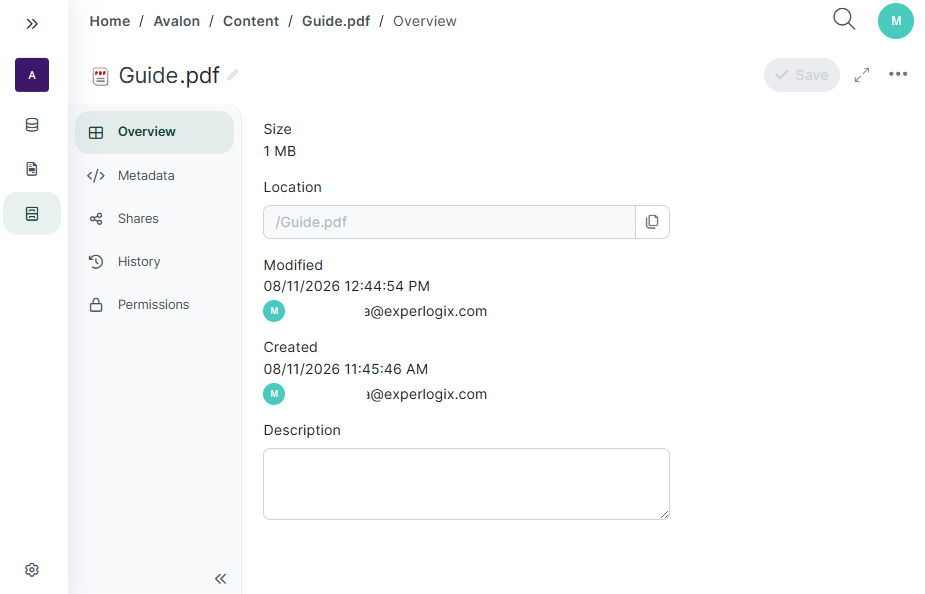Expand view to full screen
Screen dimensions: 925x594
click(x=862, y=75)
